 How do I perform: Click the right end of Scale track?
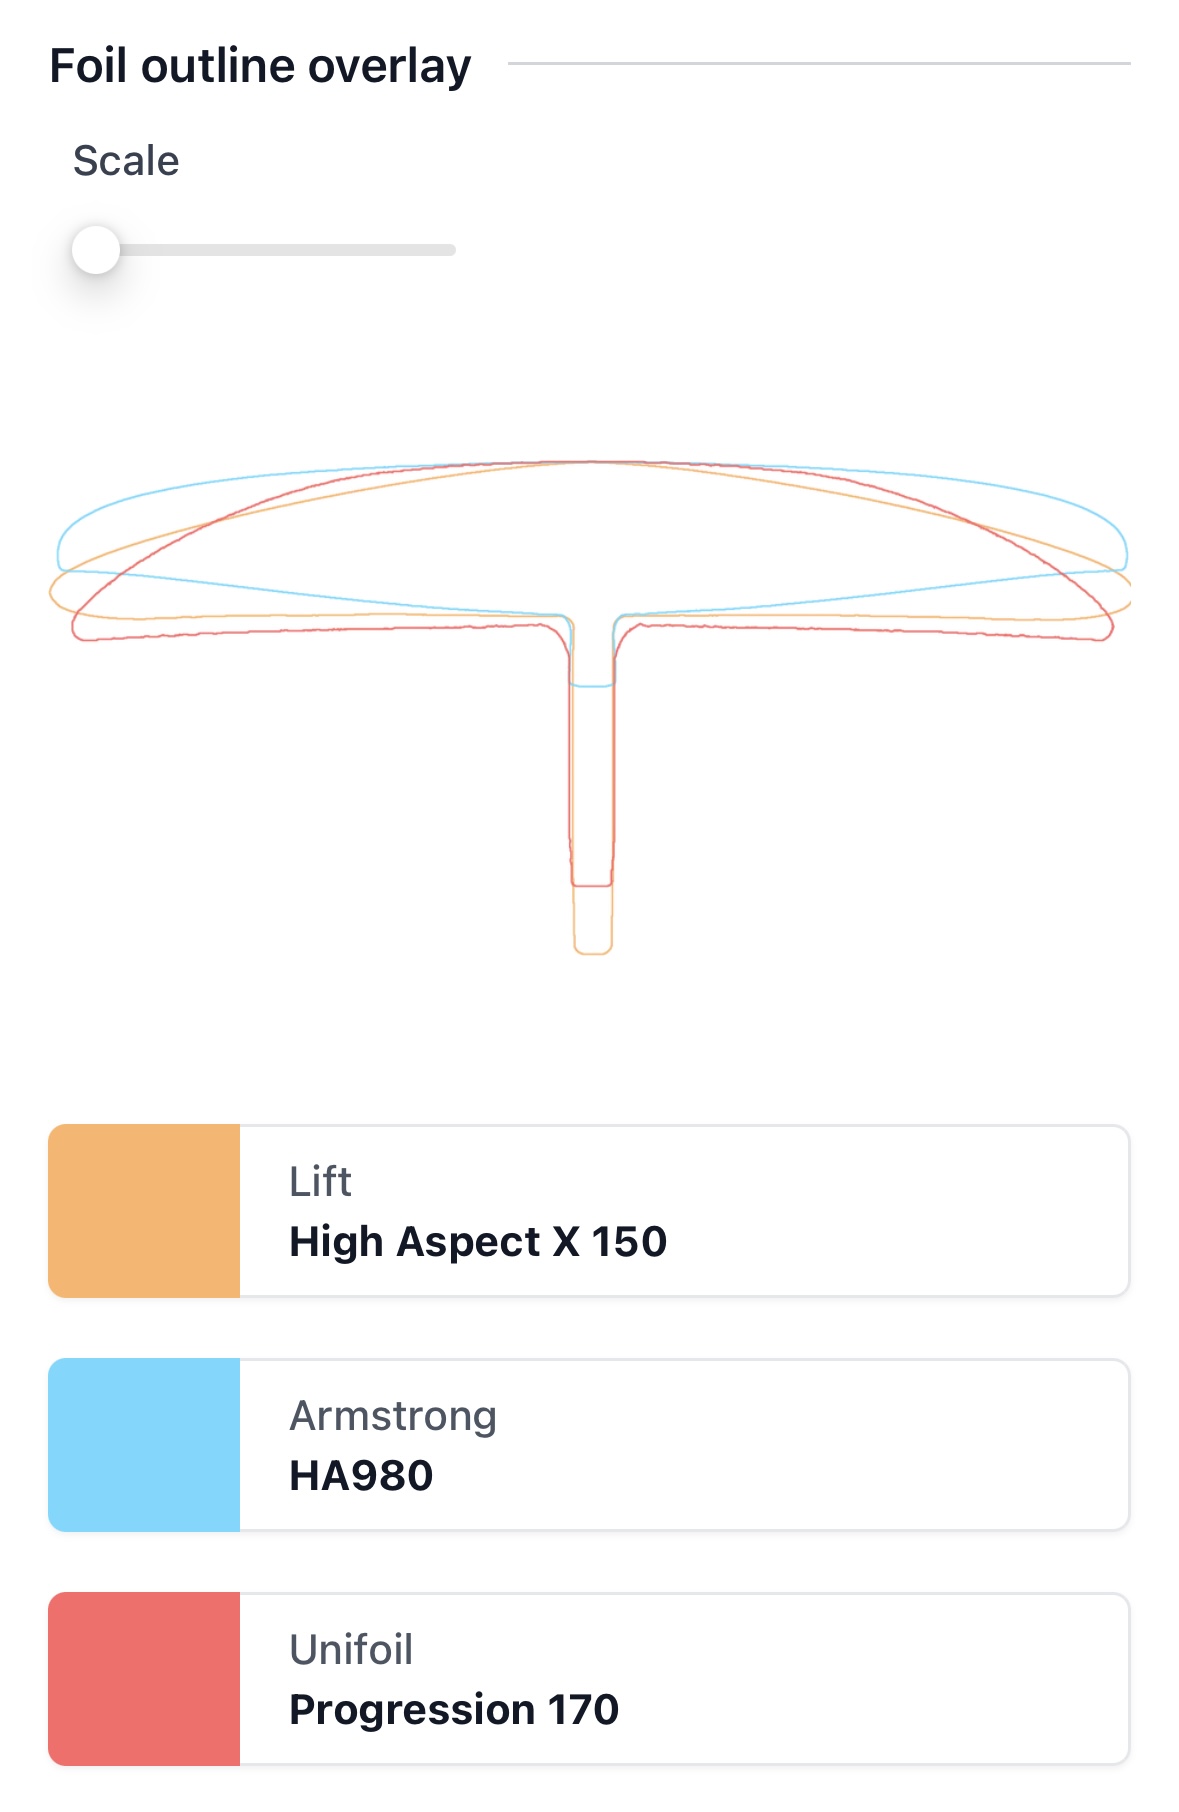coord(450,250)
